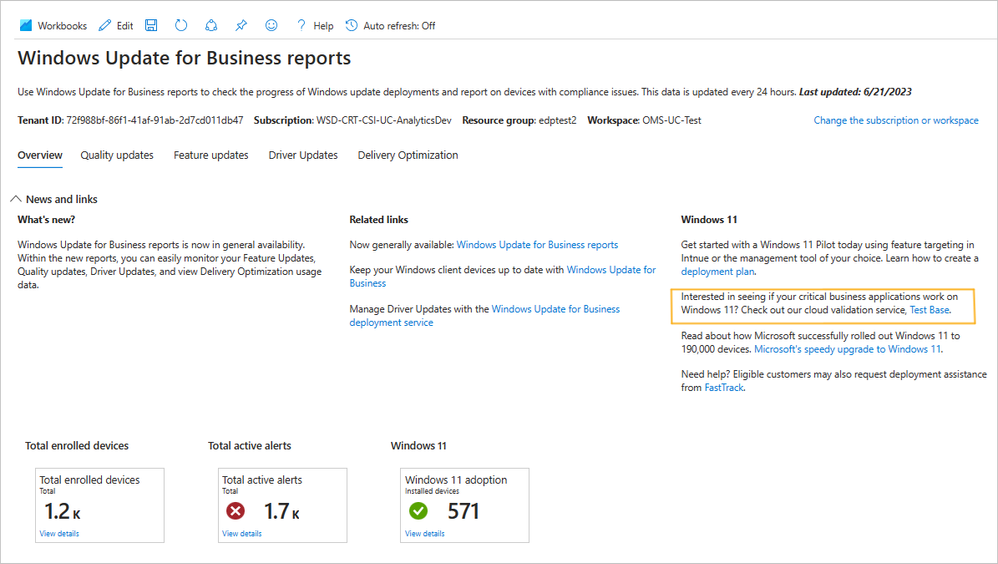Collapse the News and links section
This screenshot has height=564, width=998.
pos(16,199)
